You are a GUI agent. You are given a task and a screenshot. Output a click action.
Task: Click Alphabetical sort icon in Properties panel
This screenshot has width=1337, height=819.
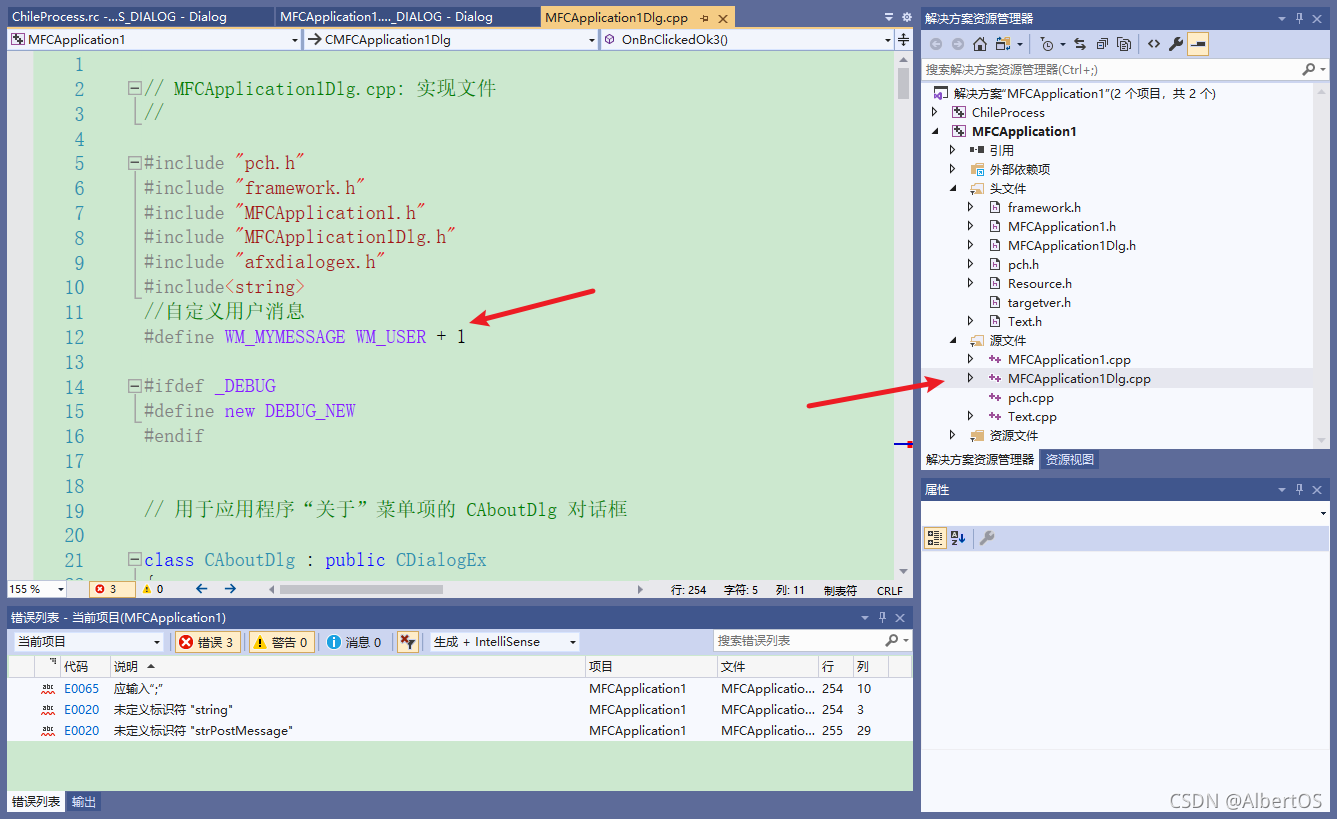[958, 538]
